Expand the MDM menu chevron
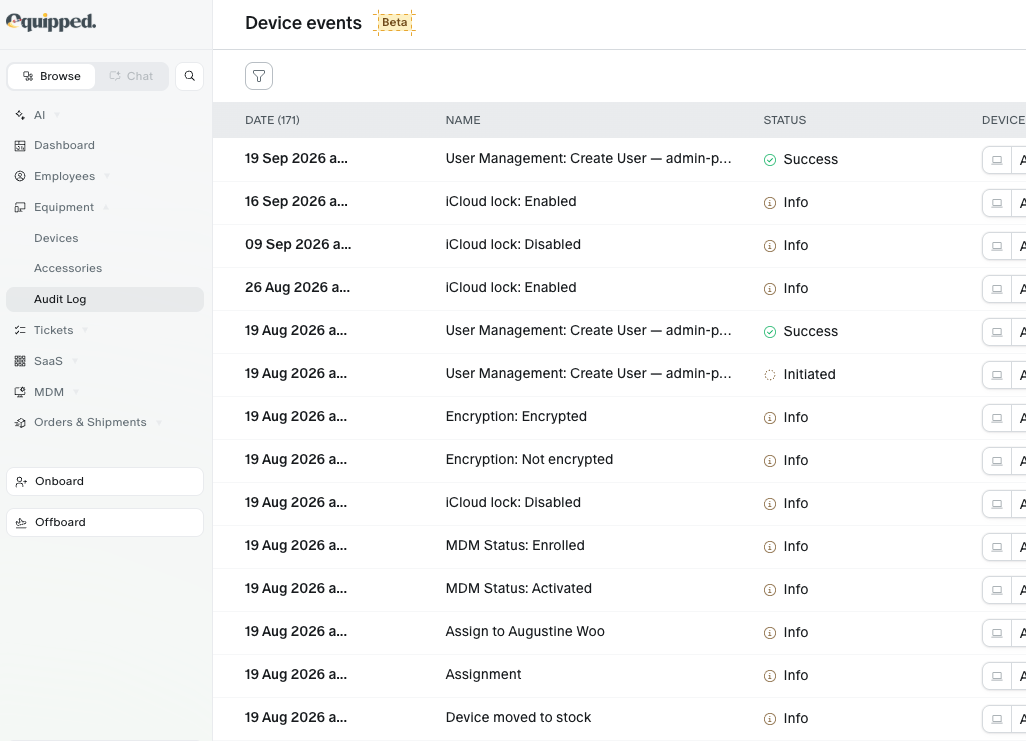This screenshot has height=741, width=1026. (x=76, y=392)
